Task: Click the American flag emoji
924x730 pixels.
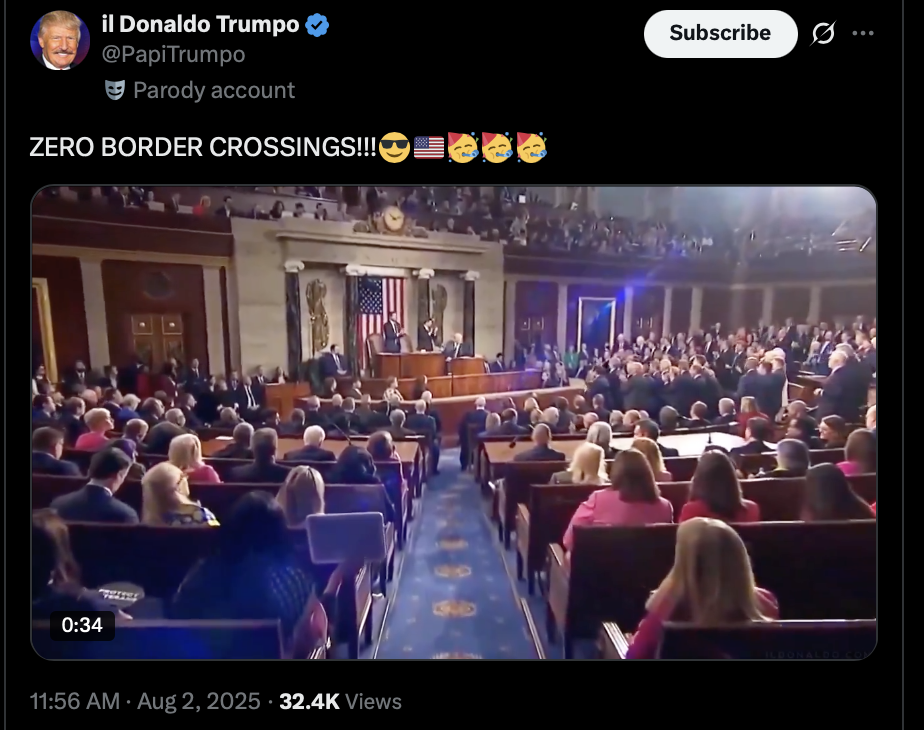Action: (429, 147)
